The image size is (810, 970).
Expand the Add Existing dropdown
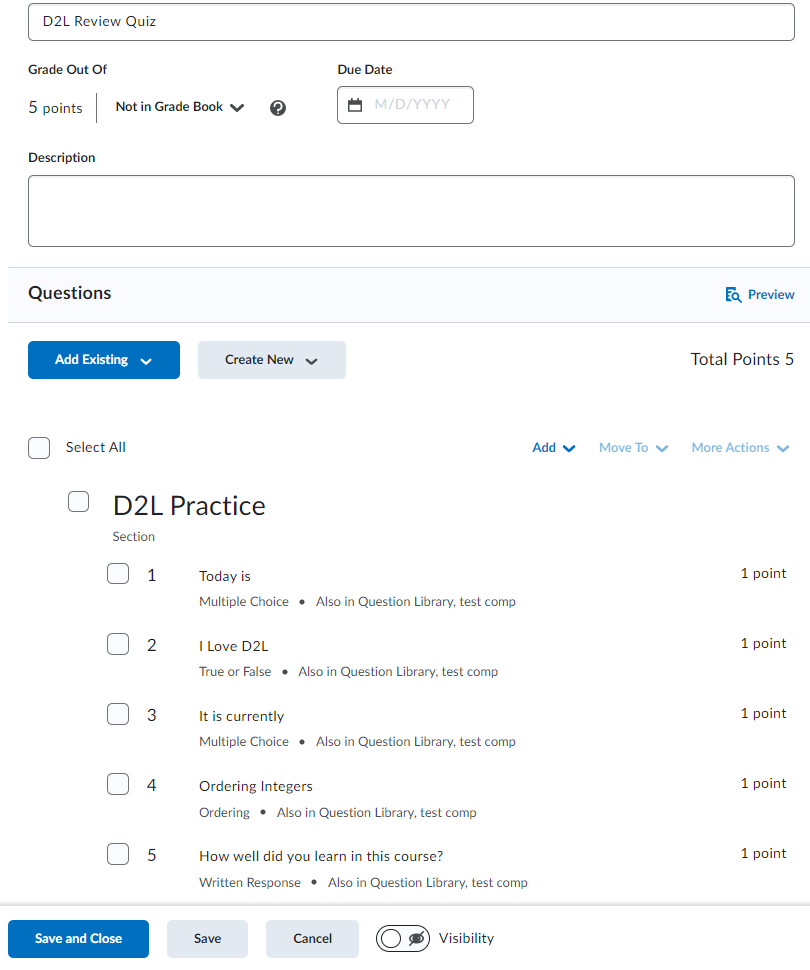(104, 360)
